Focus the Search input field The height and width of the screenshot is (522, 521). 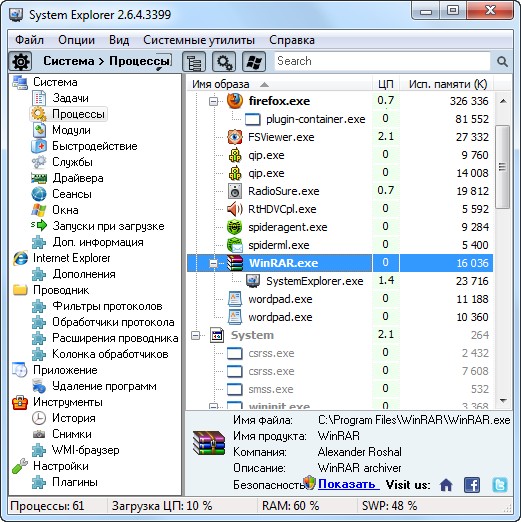[x=382, y=61]
